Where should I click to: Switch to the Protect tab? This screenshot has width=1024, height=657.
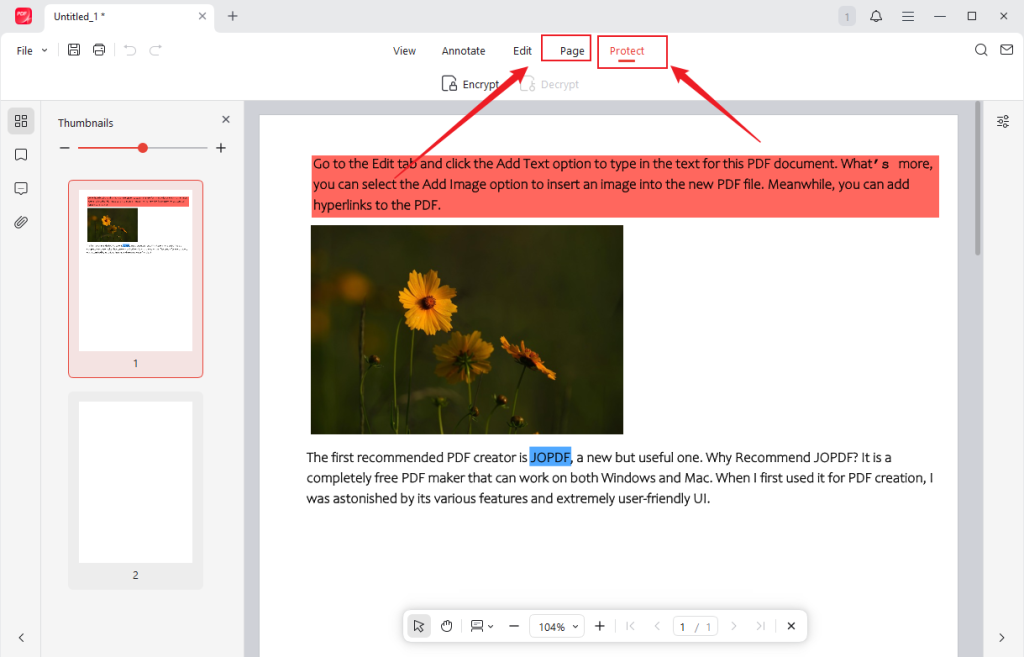coord(631,51)
